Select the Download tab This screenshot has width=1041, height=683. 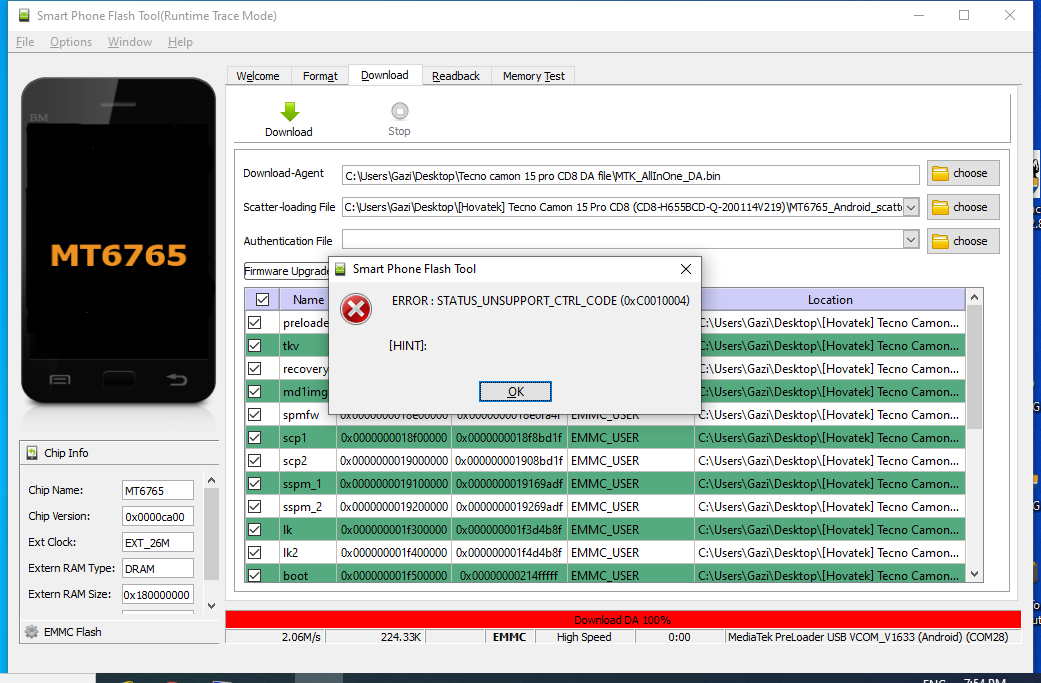[x=385, y=75]
